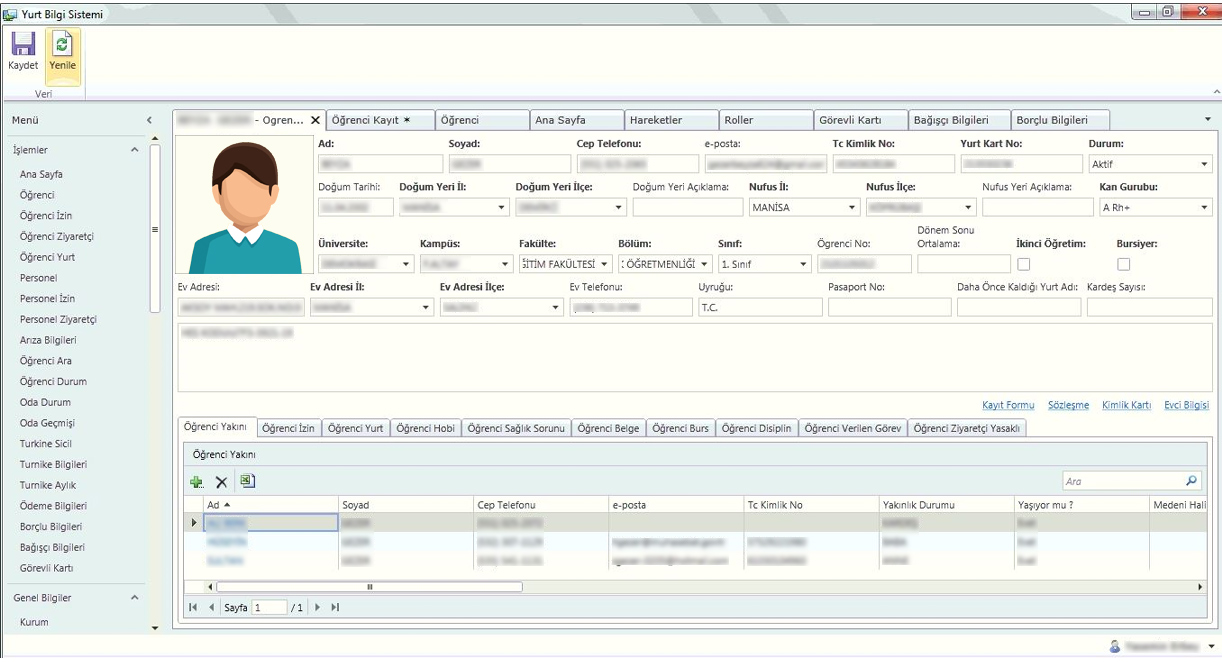Add new Öğrenci Yakını with green plus
This screenshot has width=1222, height=662.
[197, 482]
